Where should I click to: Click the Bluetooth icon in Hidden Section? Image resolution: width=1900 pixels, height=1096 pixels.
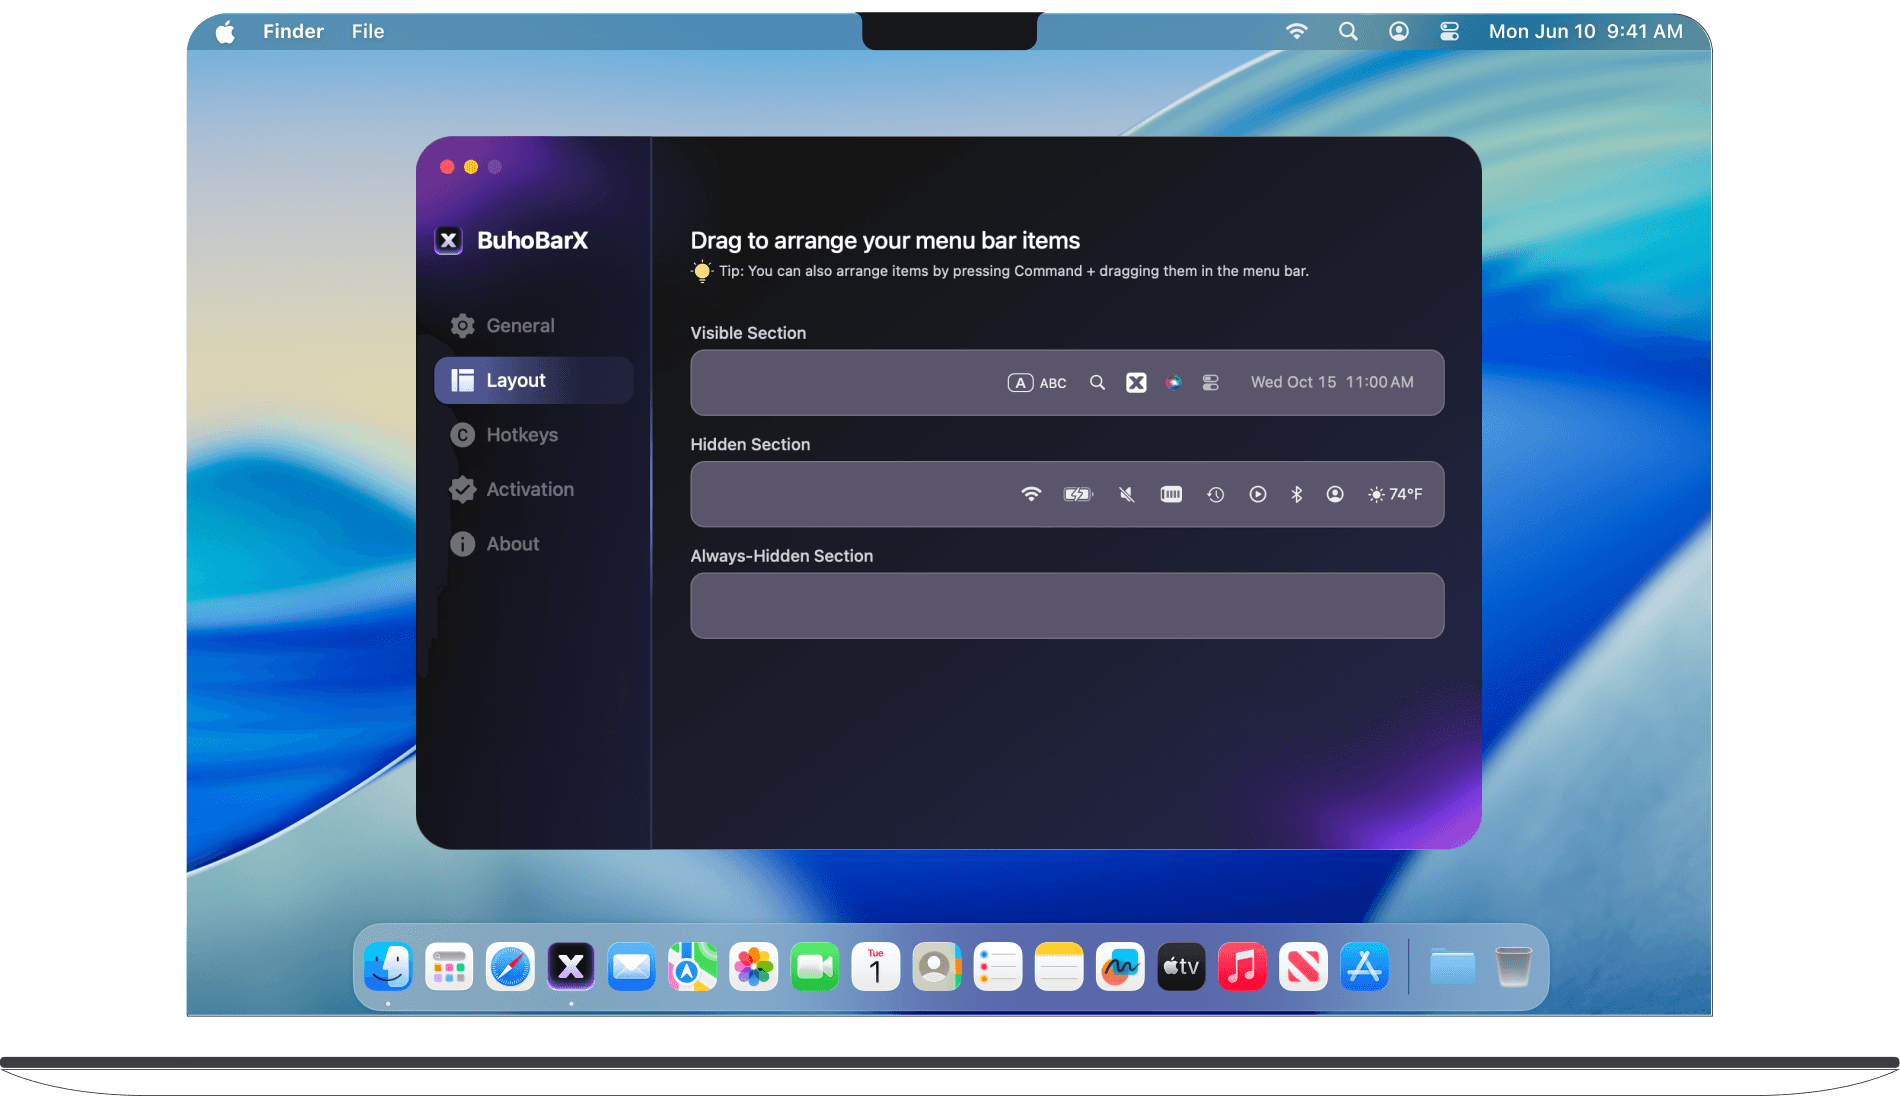(1296, 494)
